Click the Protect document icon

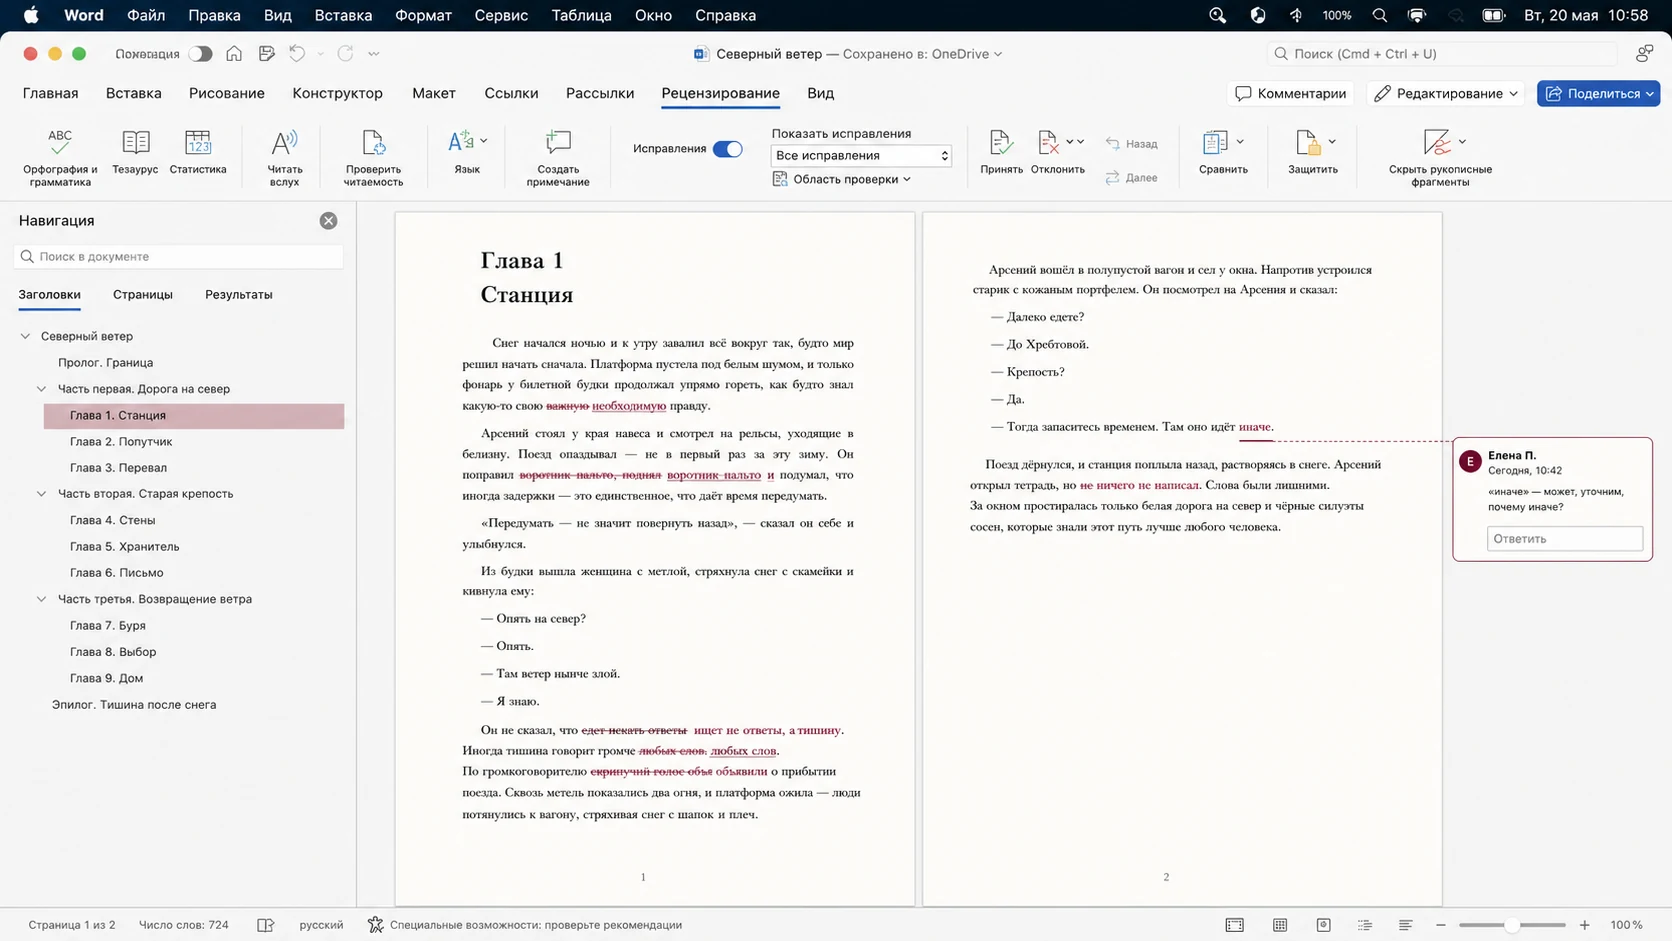[x=1307, y=143]
